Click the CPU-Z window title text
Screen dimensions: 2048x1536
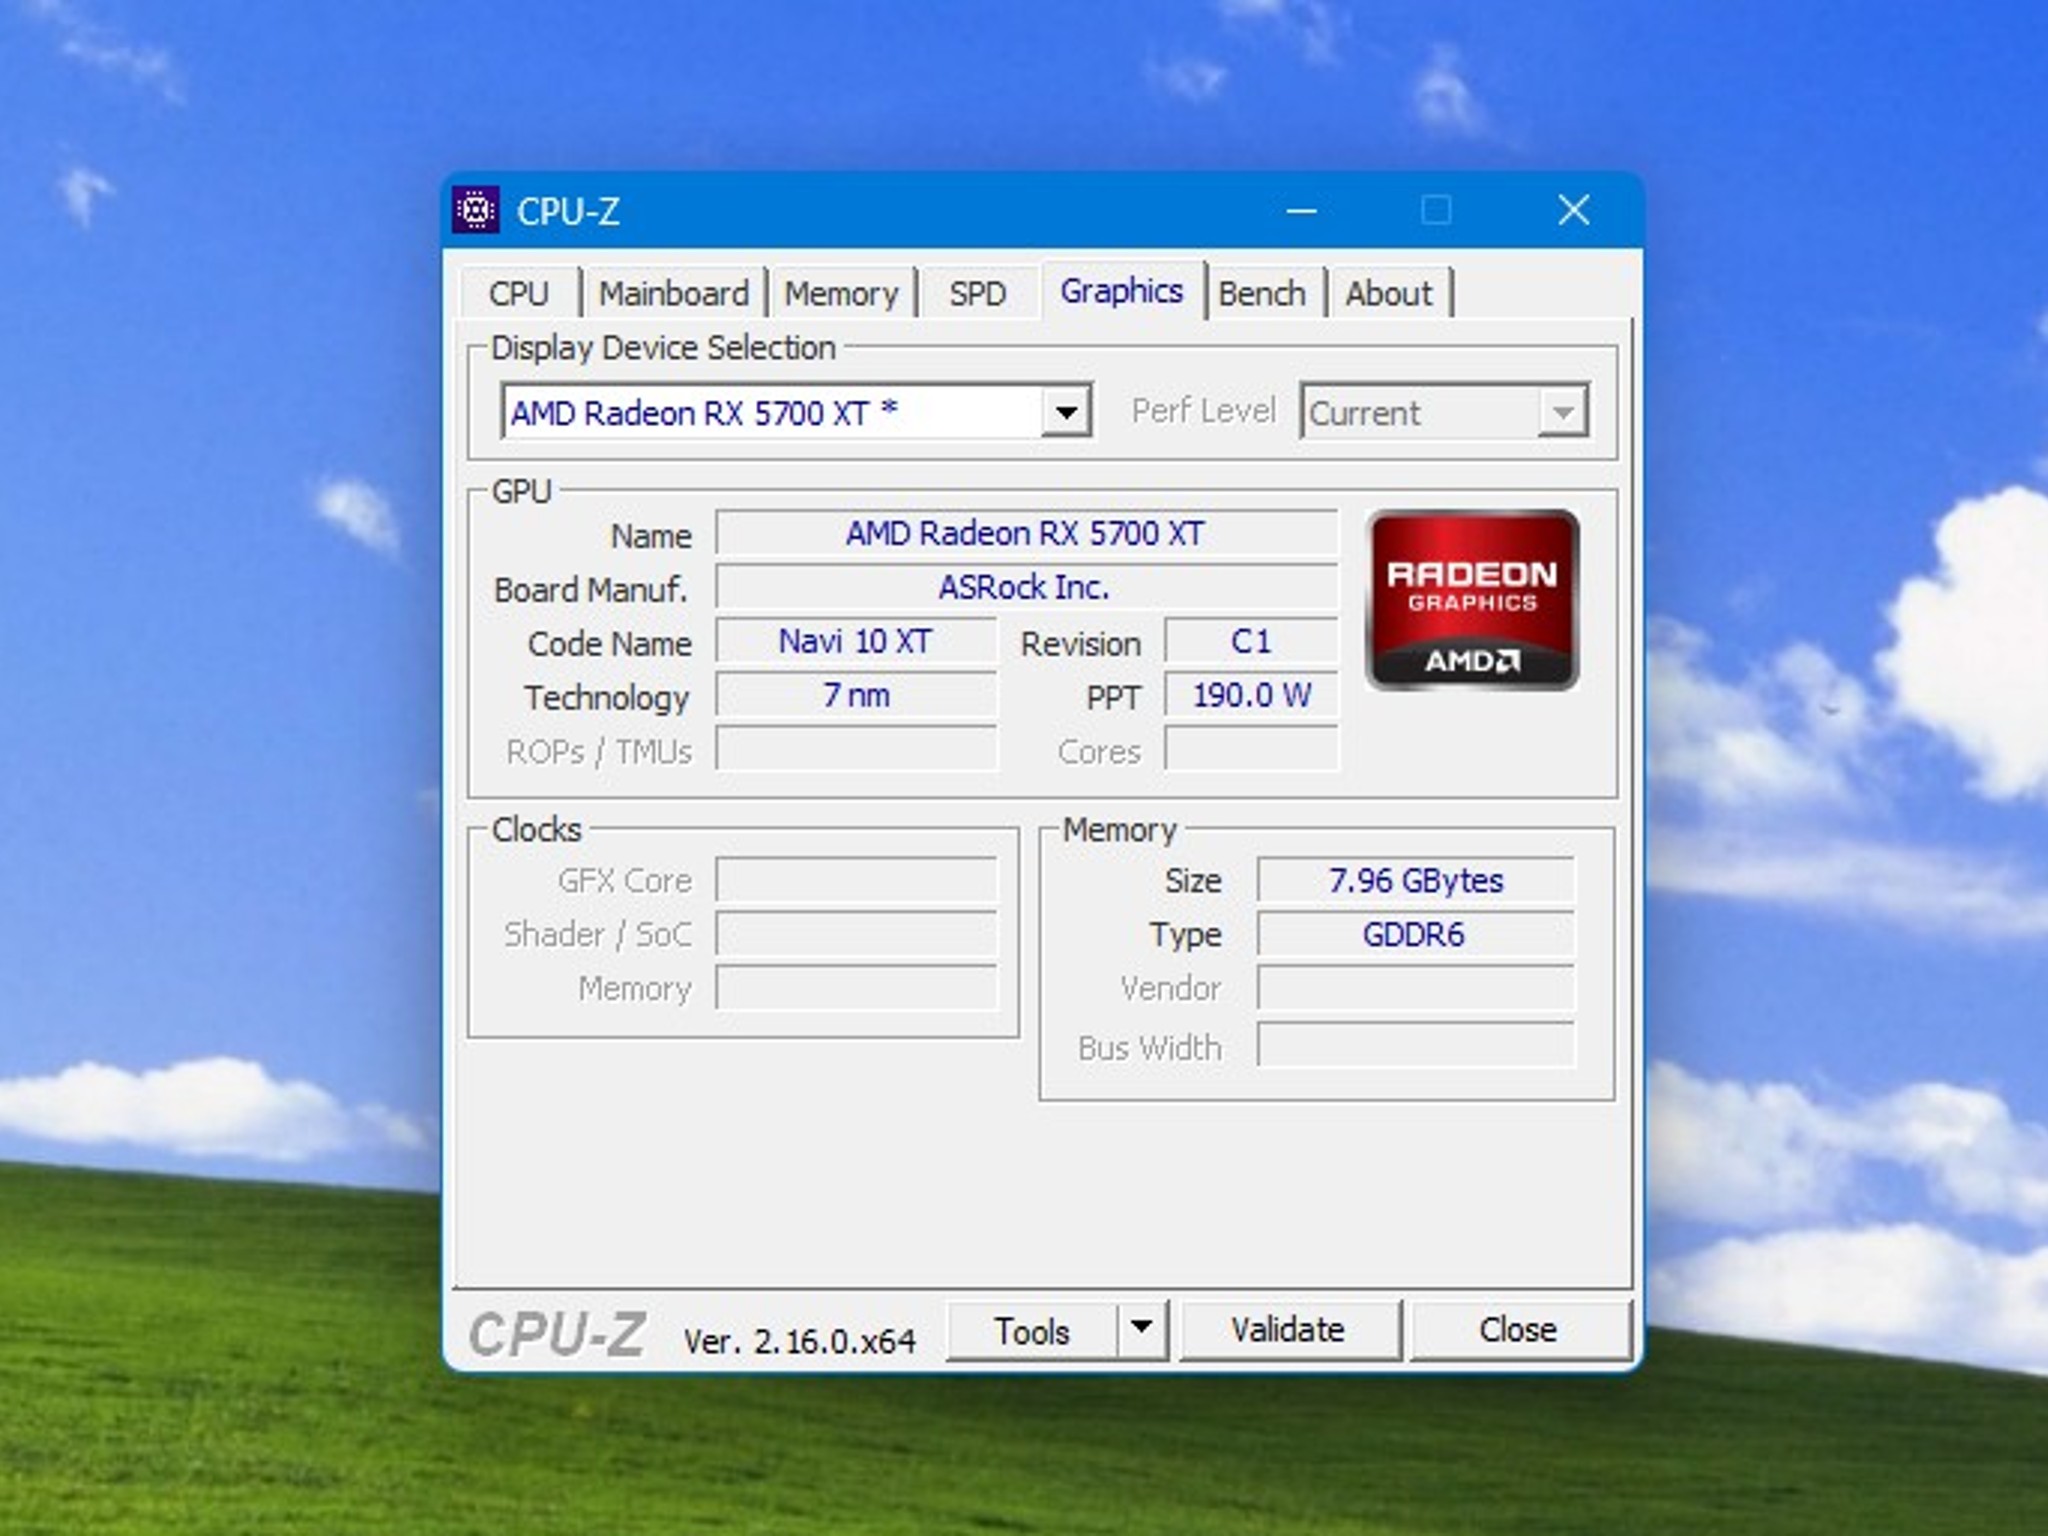[568, 212]
